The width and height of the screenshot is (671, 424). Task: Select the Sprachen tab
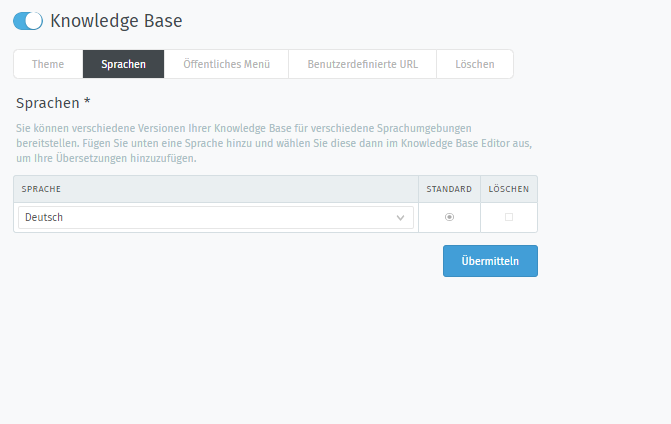click(123, 64)
